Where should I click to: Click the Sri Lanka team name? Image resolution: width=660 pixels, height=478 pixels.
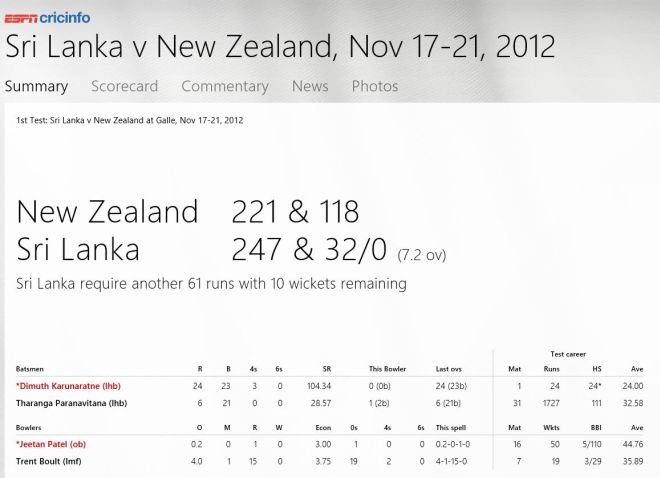[x=78, y=249]
